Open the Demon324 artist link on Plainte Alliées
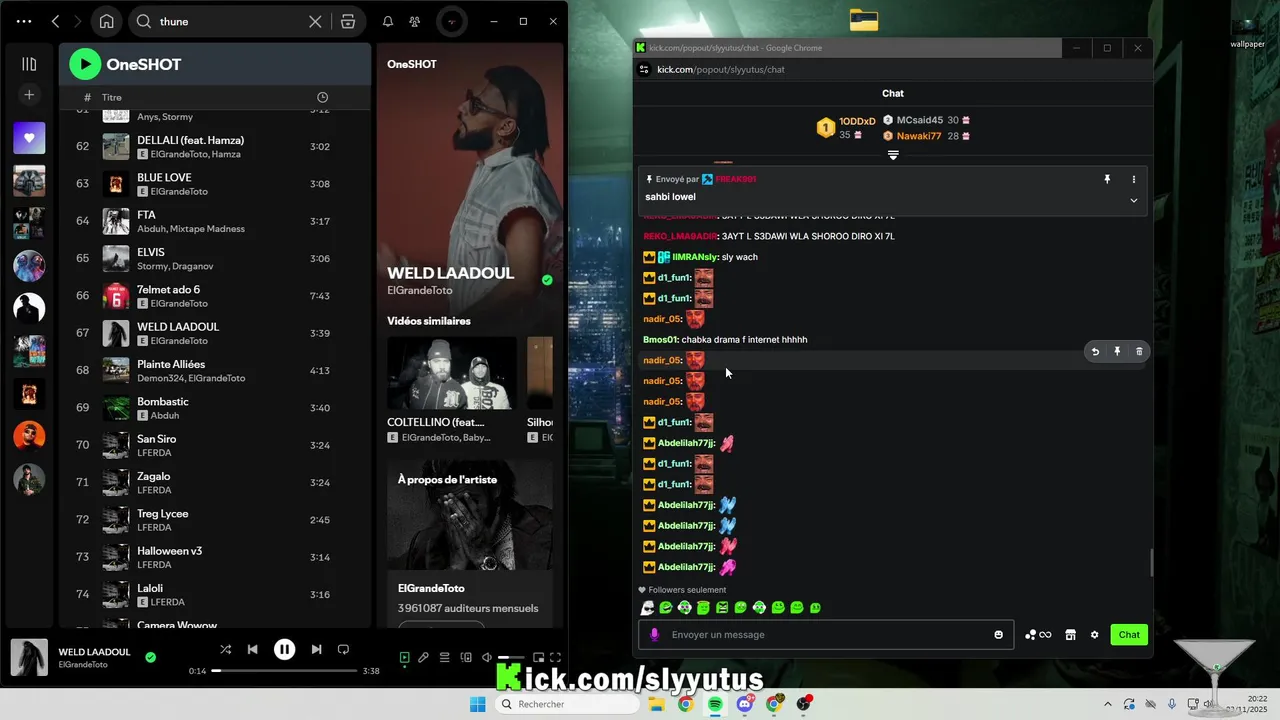 (x=160, y=378)
